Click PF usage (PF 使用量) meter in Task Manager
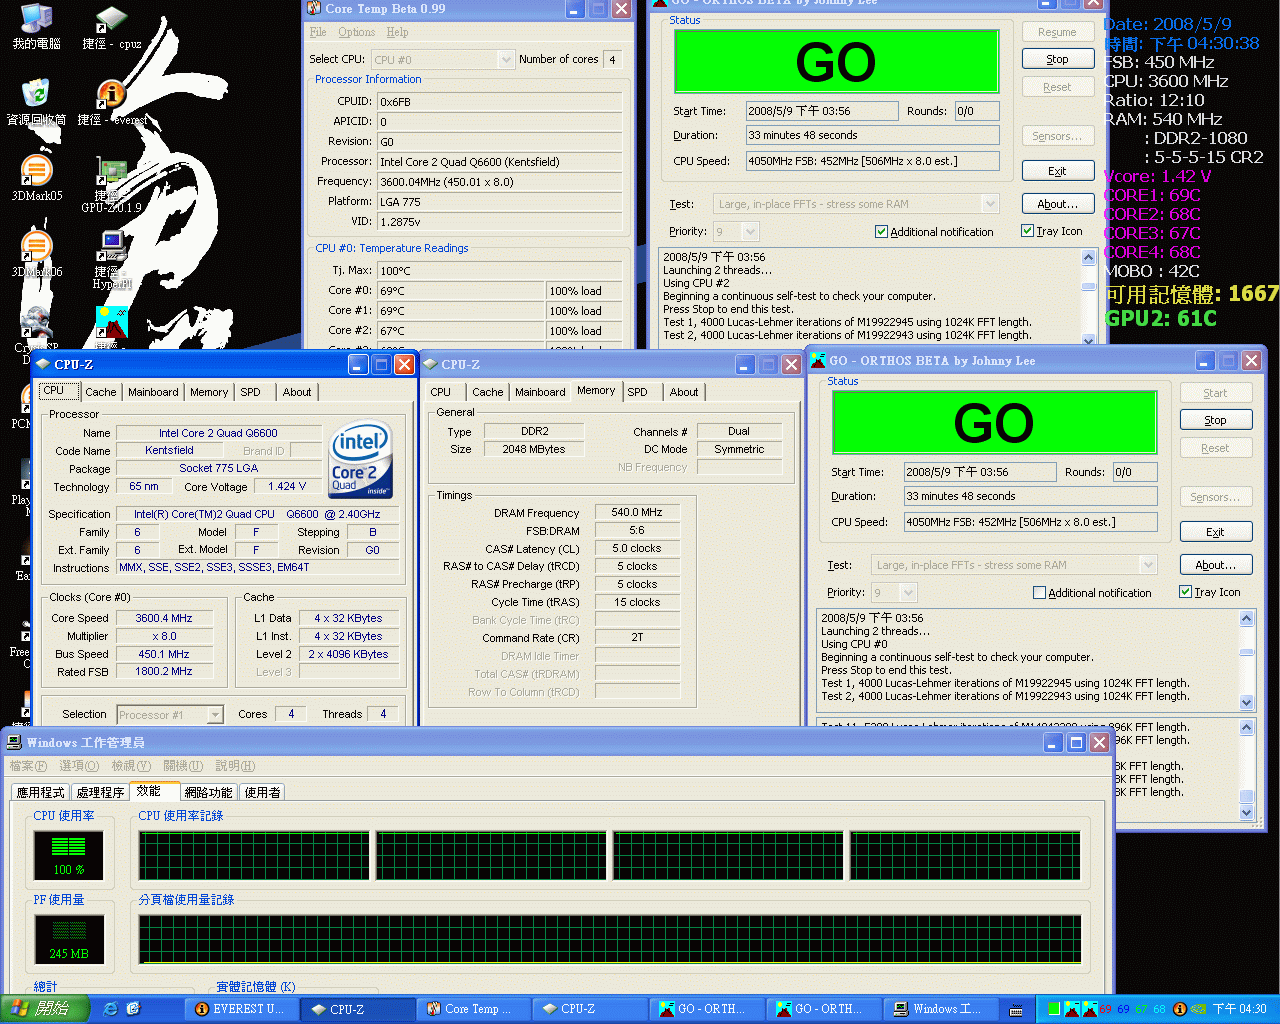The height and width of the screenshot is (1024, 1280). tap(69, 938)
